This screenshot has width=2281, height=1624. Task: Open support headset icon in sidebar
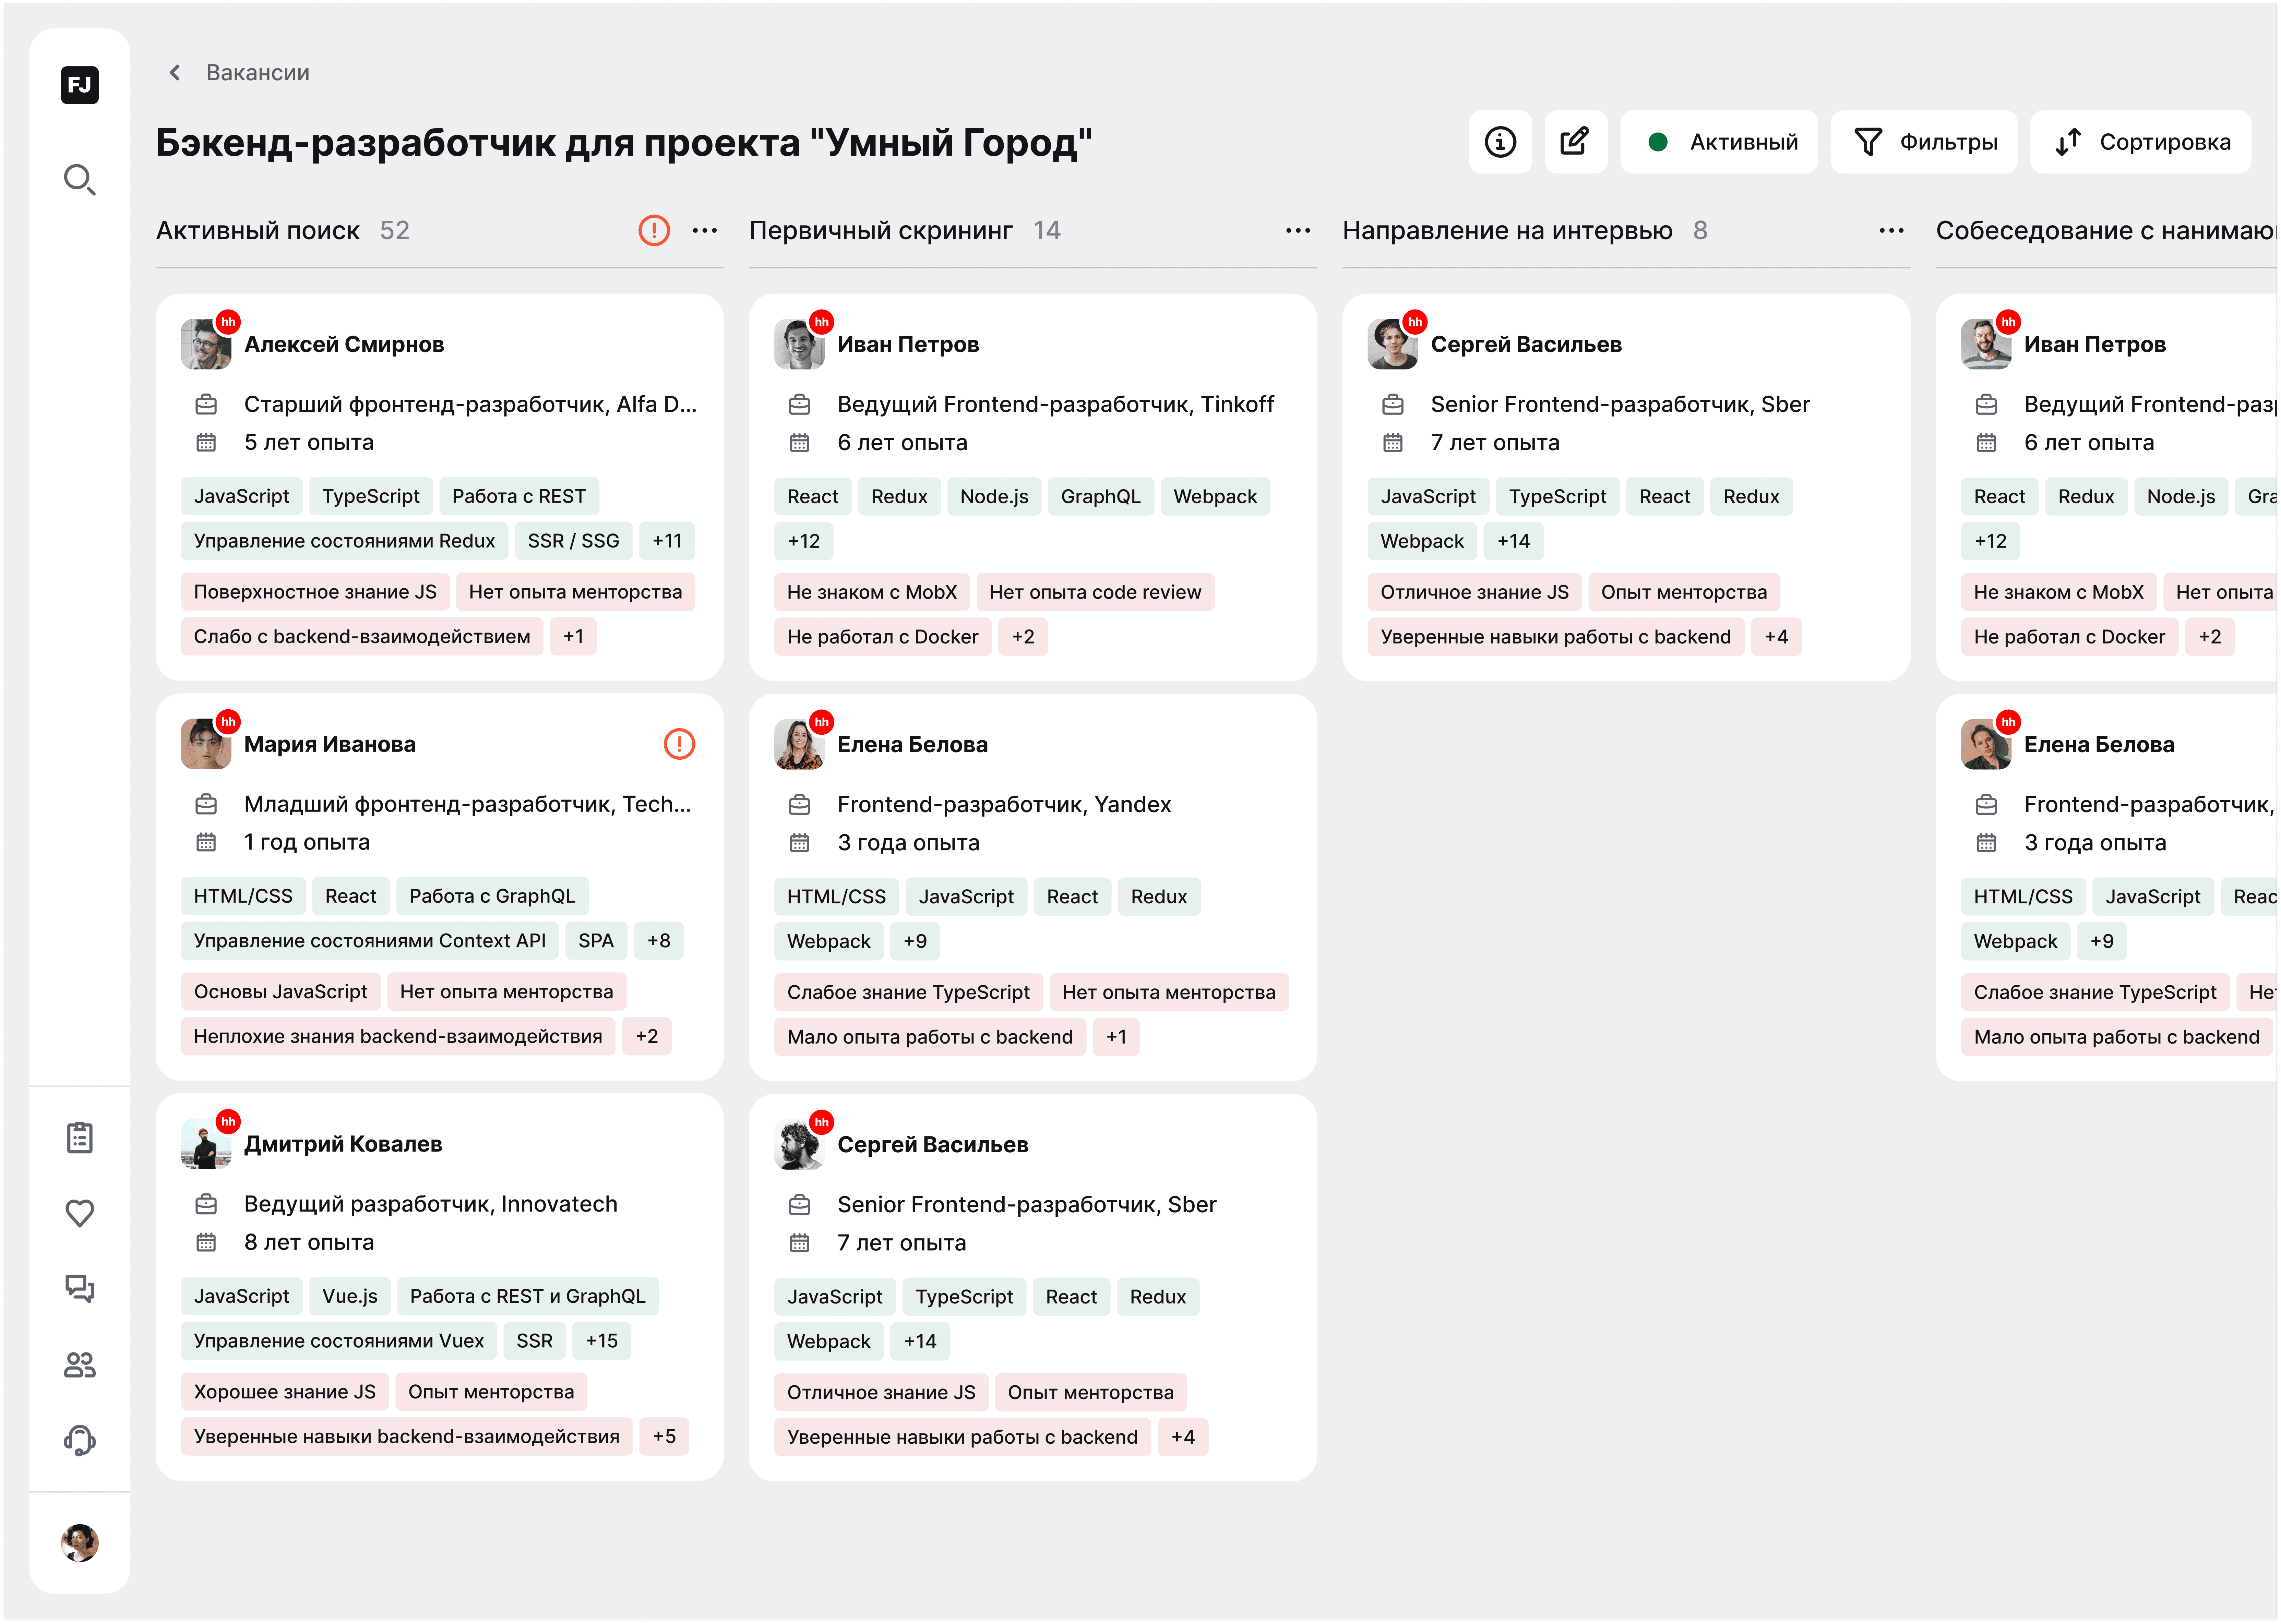[x=79, y=1440]
